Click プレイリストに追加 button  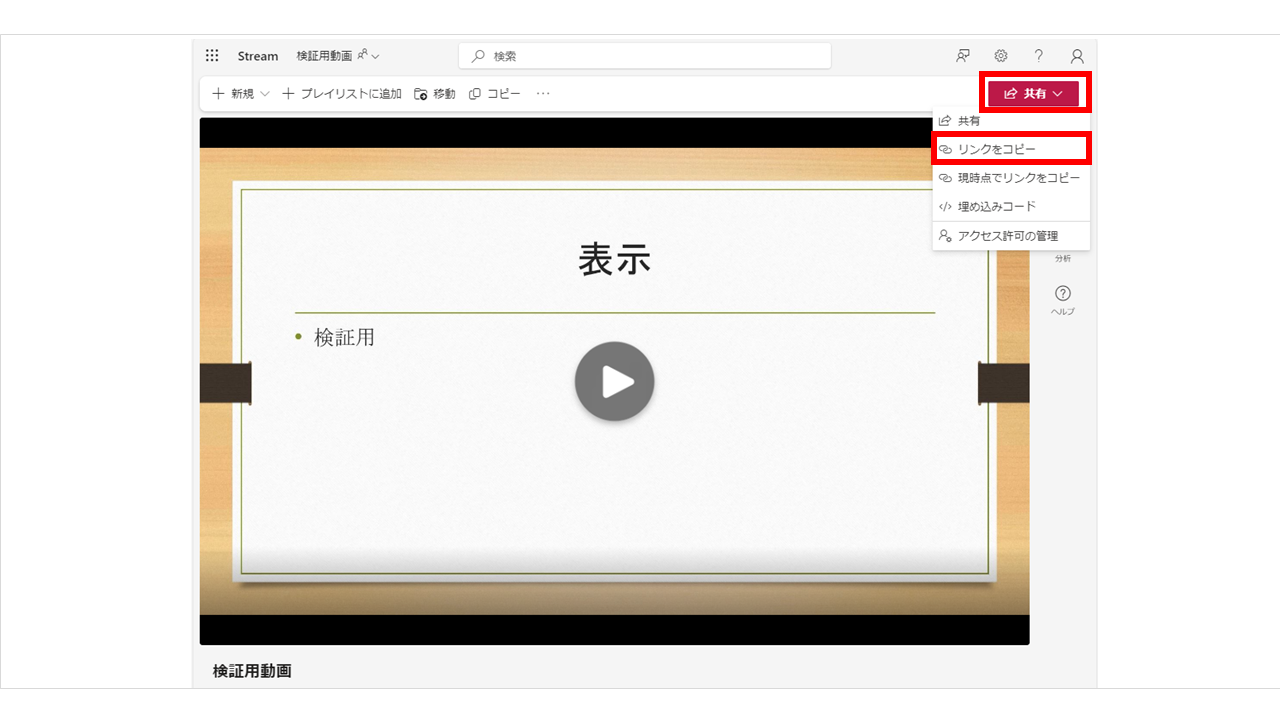[342, 94]
